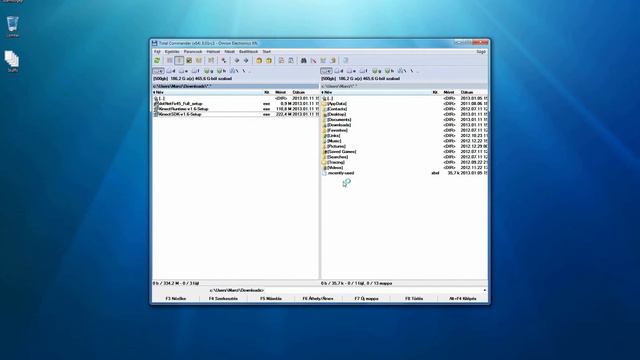
Task: Go forward using the right arrow icon
Action: pos(246,60)
